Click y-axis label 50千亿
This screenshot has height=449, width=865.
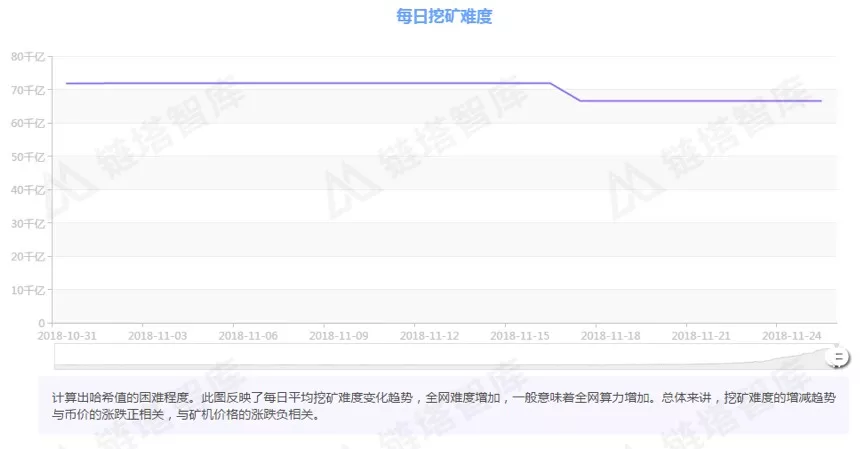[28, 157]
